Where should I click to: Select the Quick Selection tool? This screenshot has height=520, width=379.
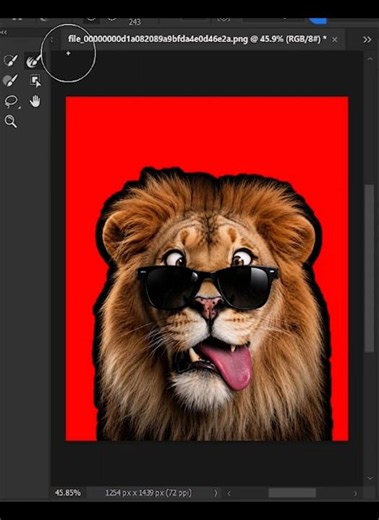point(11,61)
